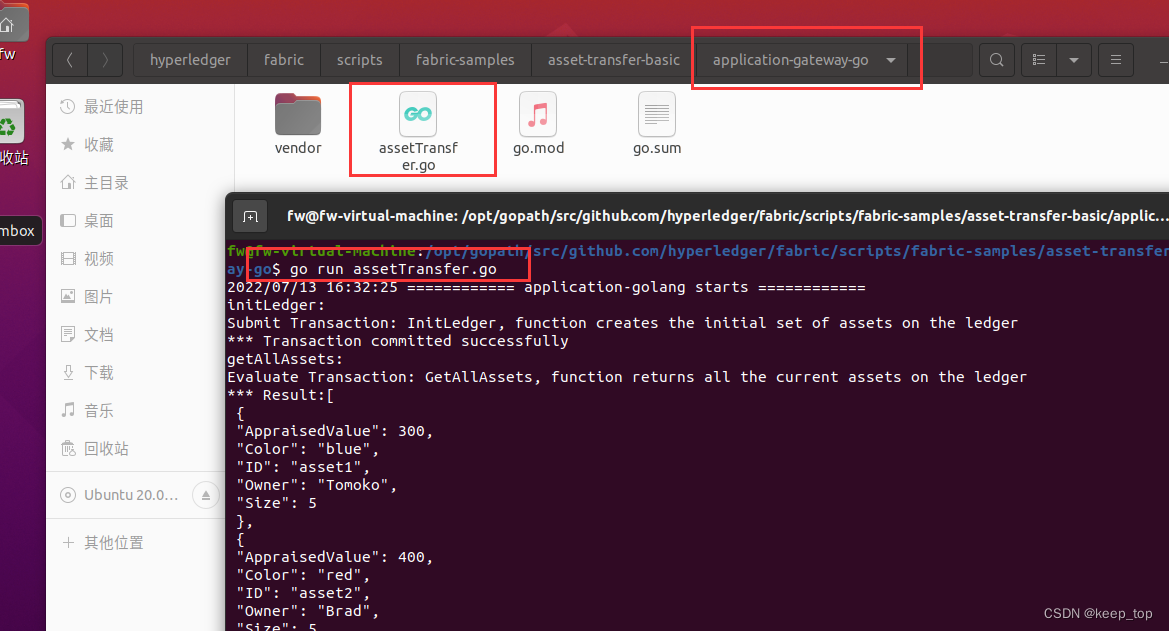Select the go.mod file
Viewport: 1169px width, 631px height.
coord(538,124)
